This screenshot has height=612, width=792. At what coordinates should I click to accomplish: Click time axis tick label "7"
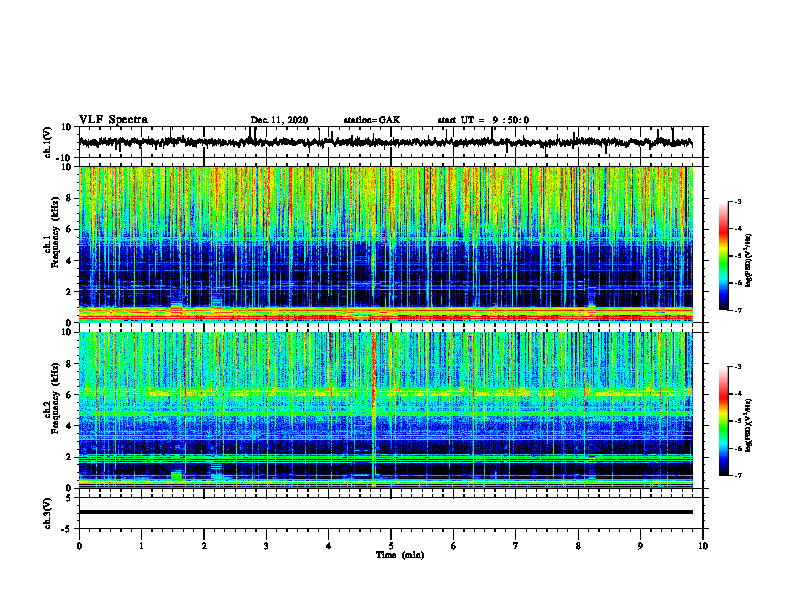(x=516, y=545)
